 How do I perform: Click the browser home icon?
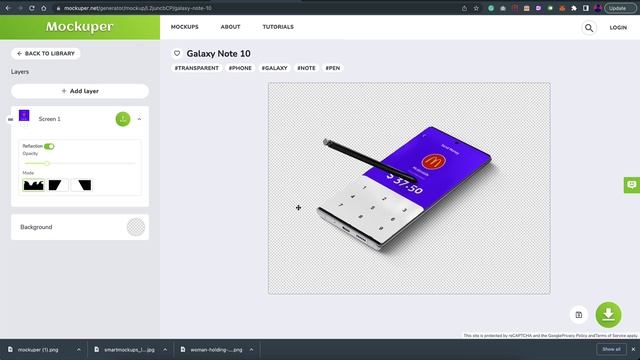(x=44, y=8)
